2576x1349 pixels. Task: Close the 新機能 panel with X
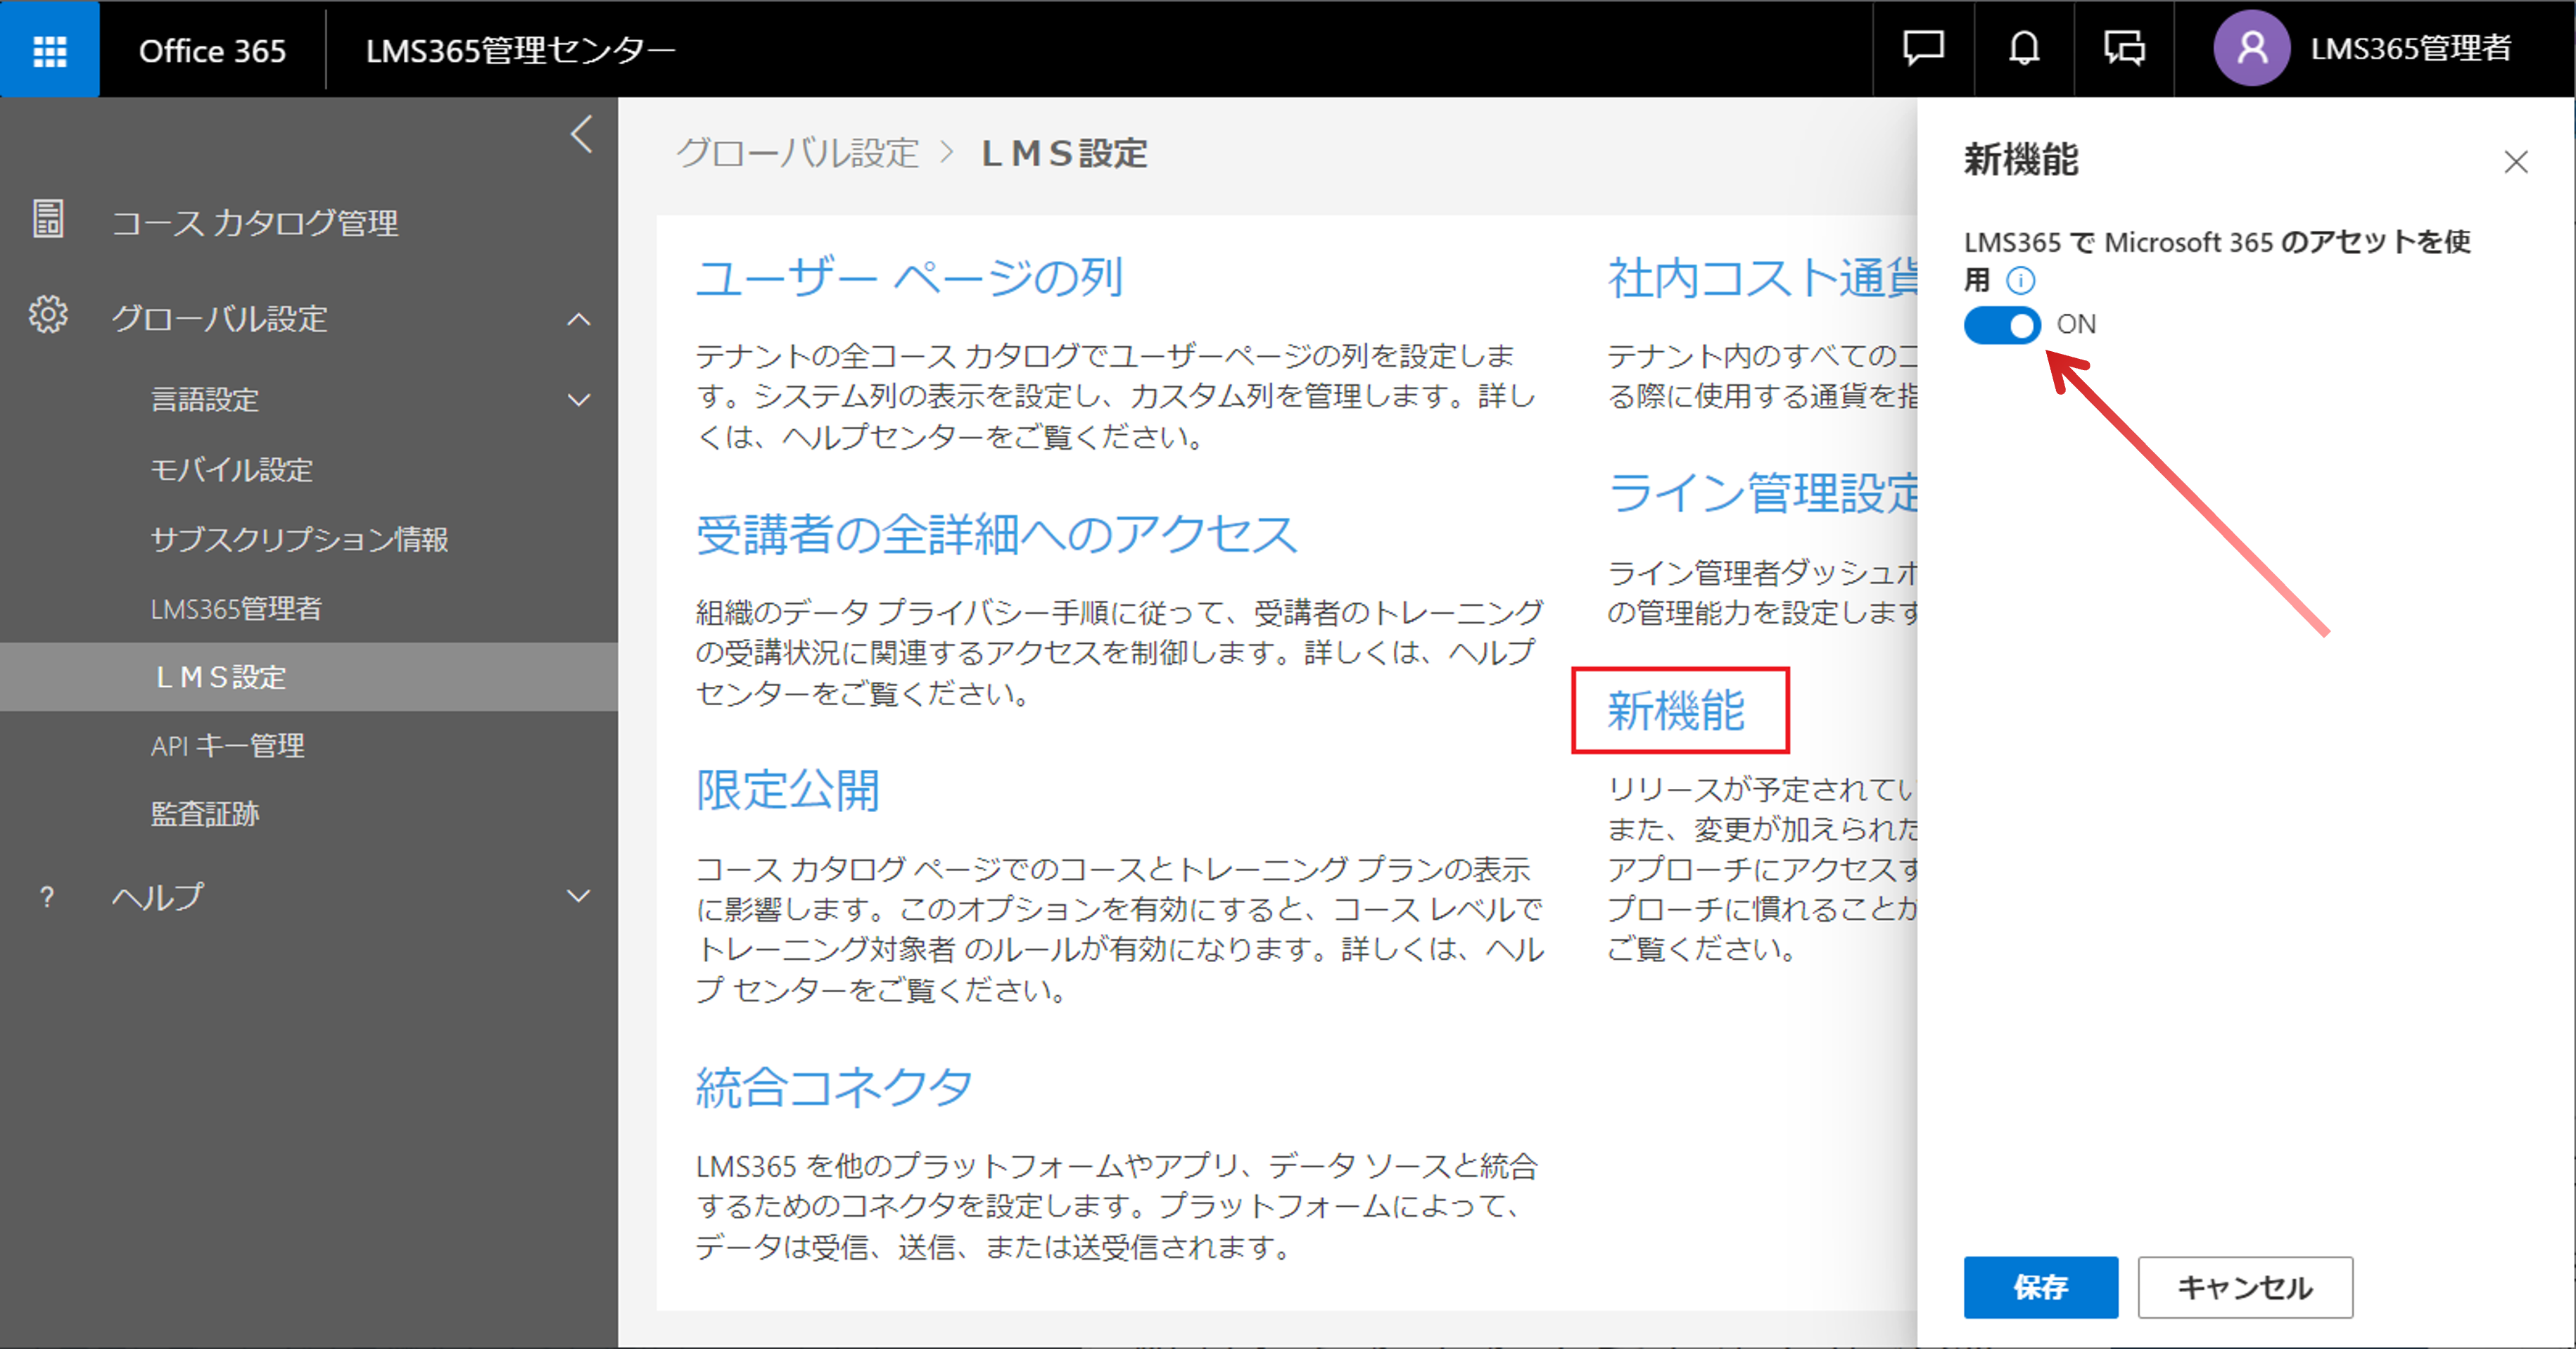coord(2516,162)
